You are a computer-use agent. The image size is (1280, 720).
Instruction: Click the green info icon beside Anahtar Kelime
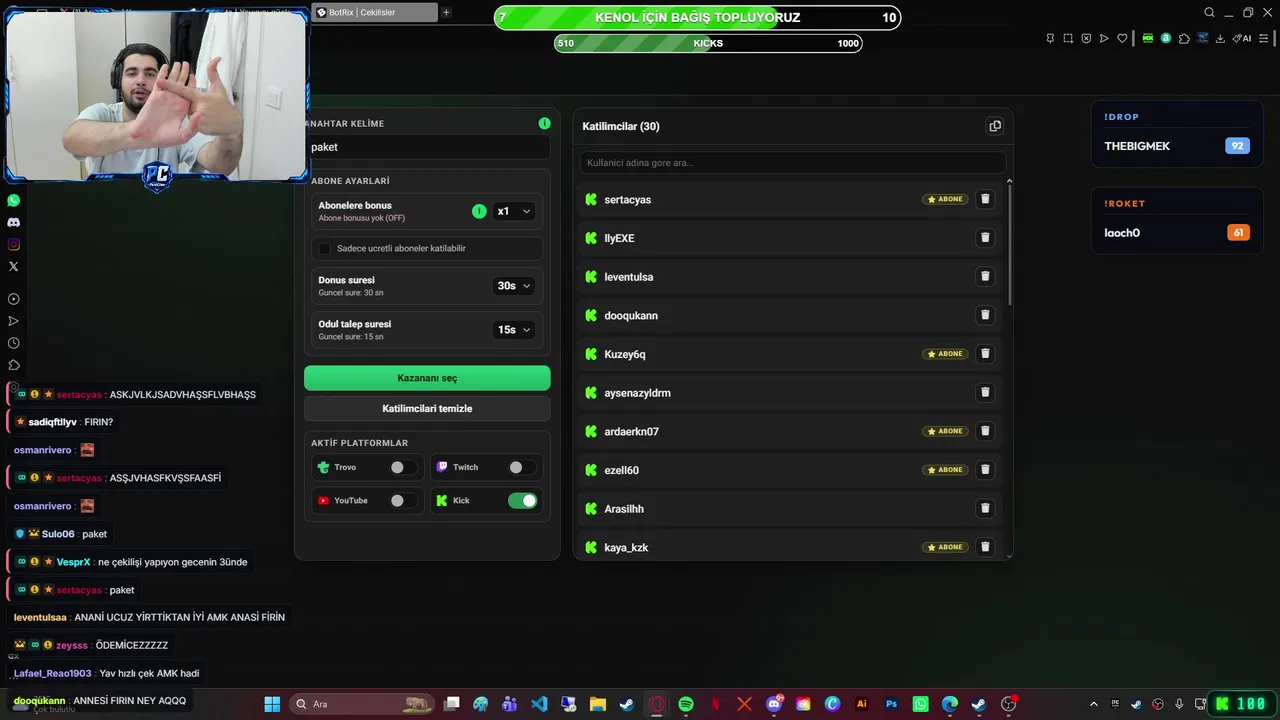544,124
